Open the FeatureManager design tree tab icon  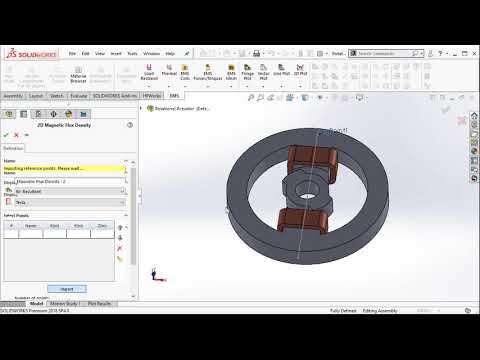[9, 114]
